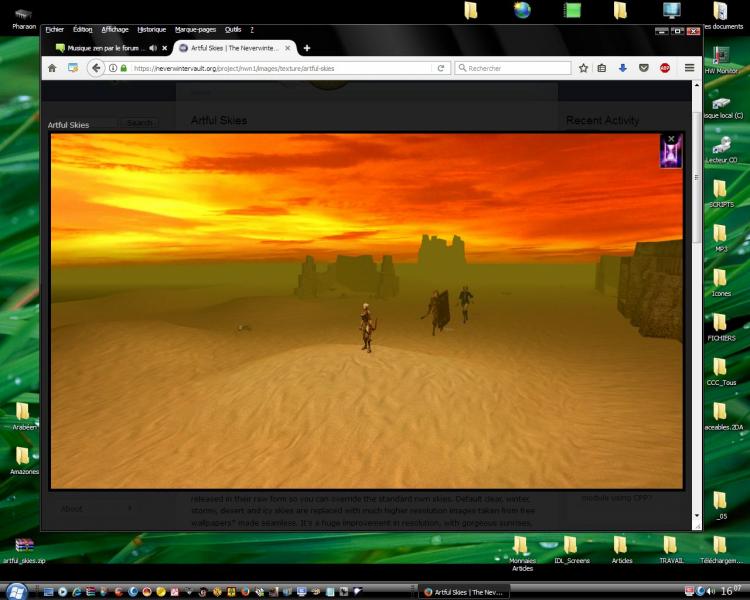Click the volume icon in system tray
This screenshot has height=600, width=750.
pyautogui.click(x=711, y=591)
